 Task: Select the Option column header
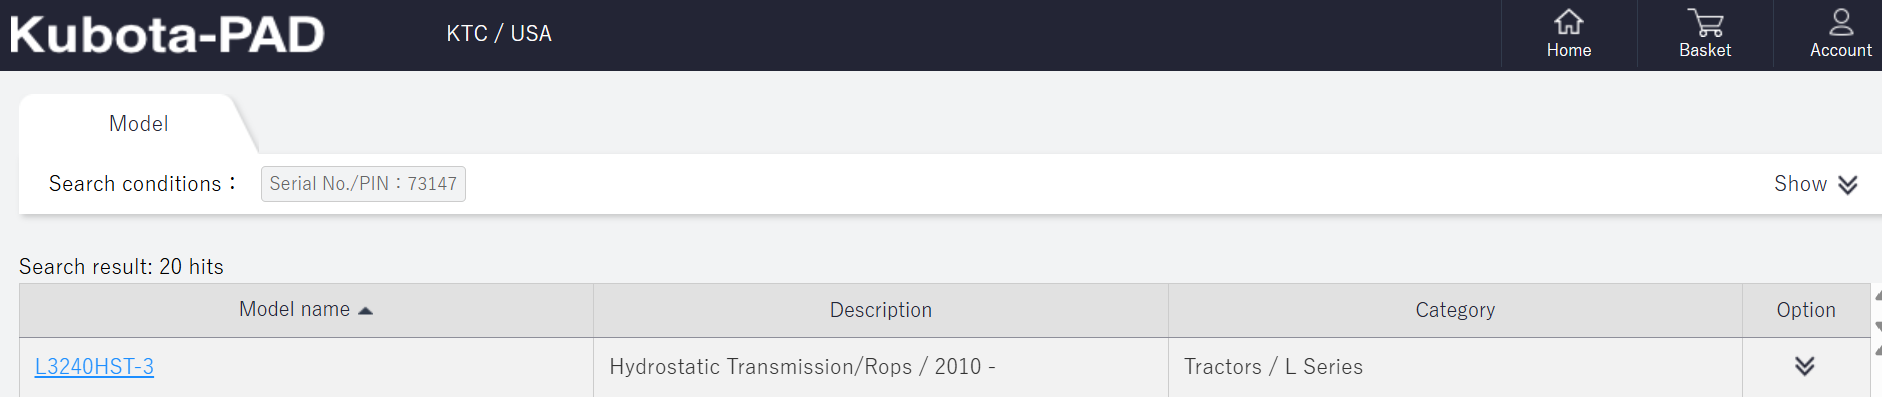pos(1806,310)
